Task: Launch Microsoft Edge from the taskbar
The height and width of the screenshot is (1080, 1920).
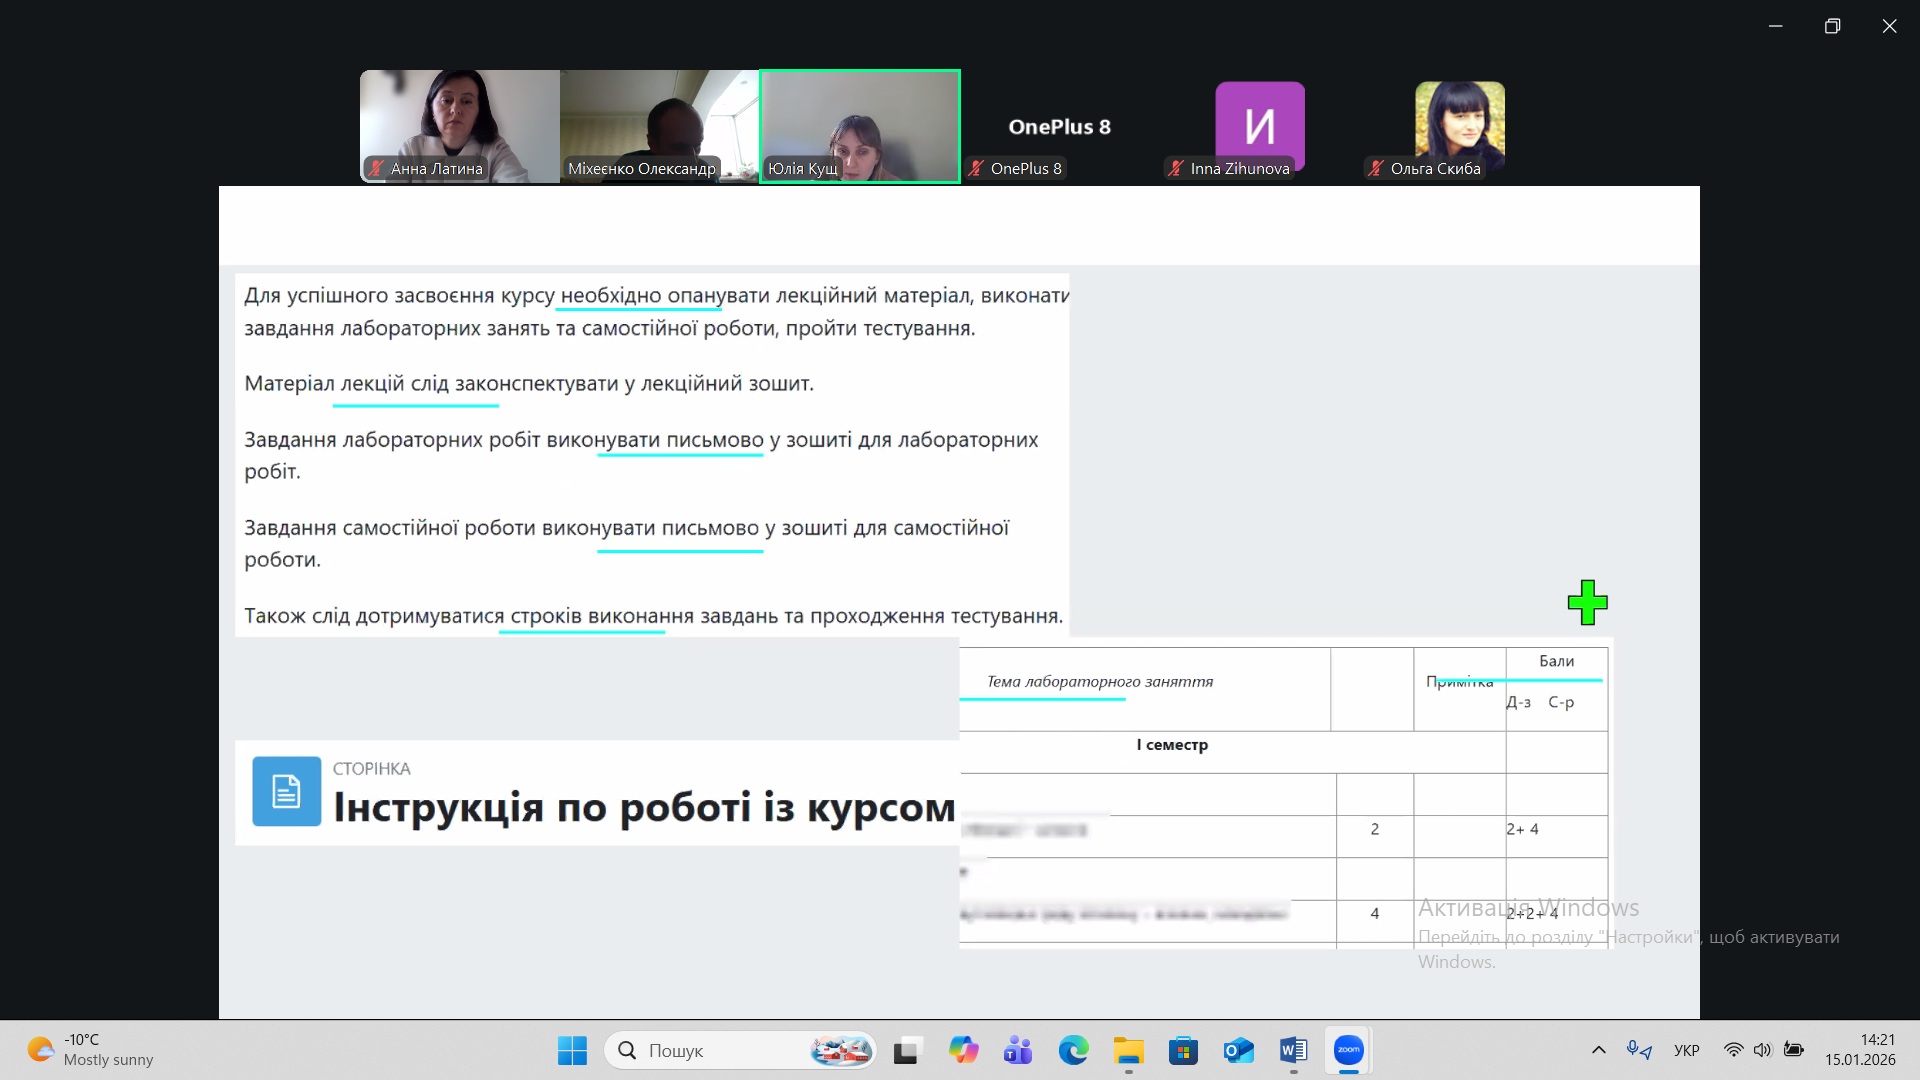Action: (1073, 1050)
